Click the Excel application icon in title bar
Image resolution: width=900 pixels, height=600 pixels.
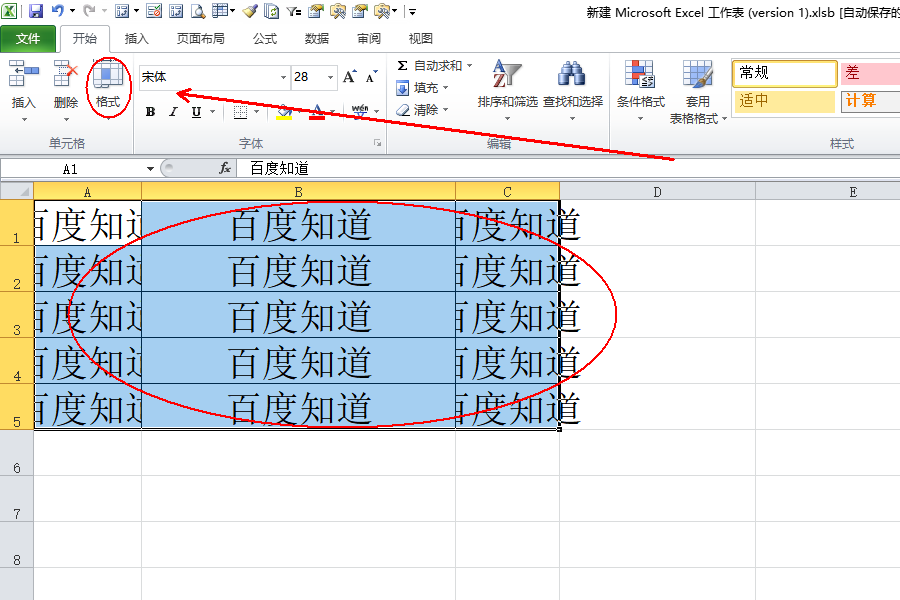pos(10,11)
